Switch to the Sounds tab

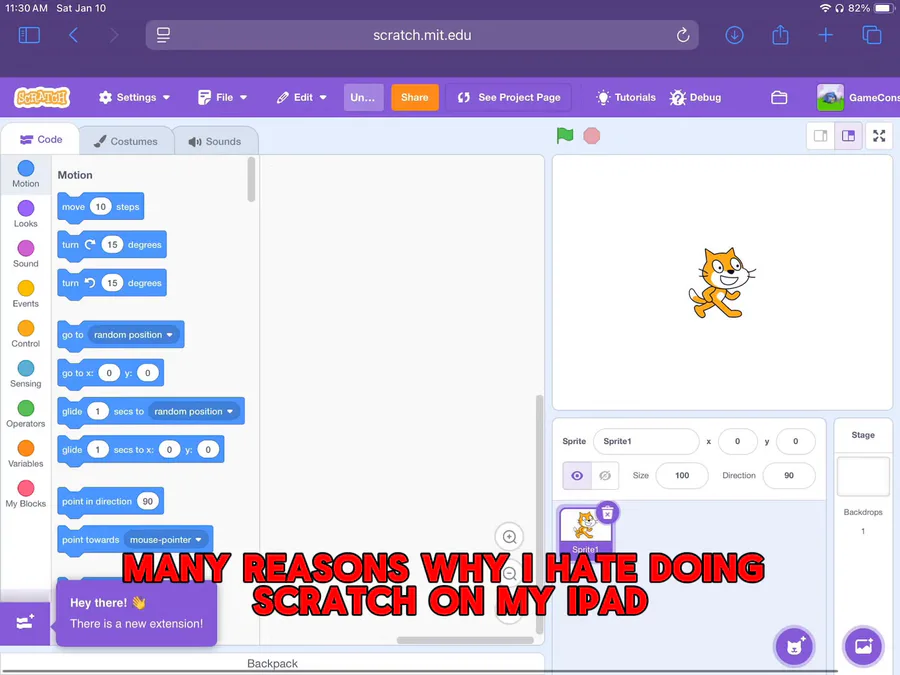215,141
